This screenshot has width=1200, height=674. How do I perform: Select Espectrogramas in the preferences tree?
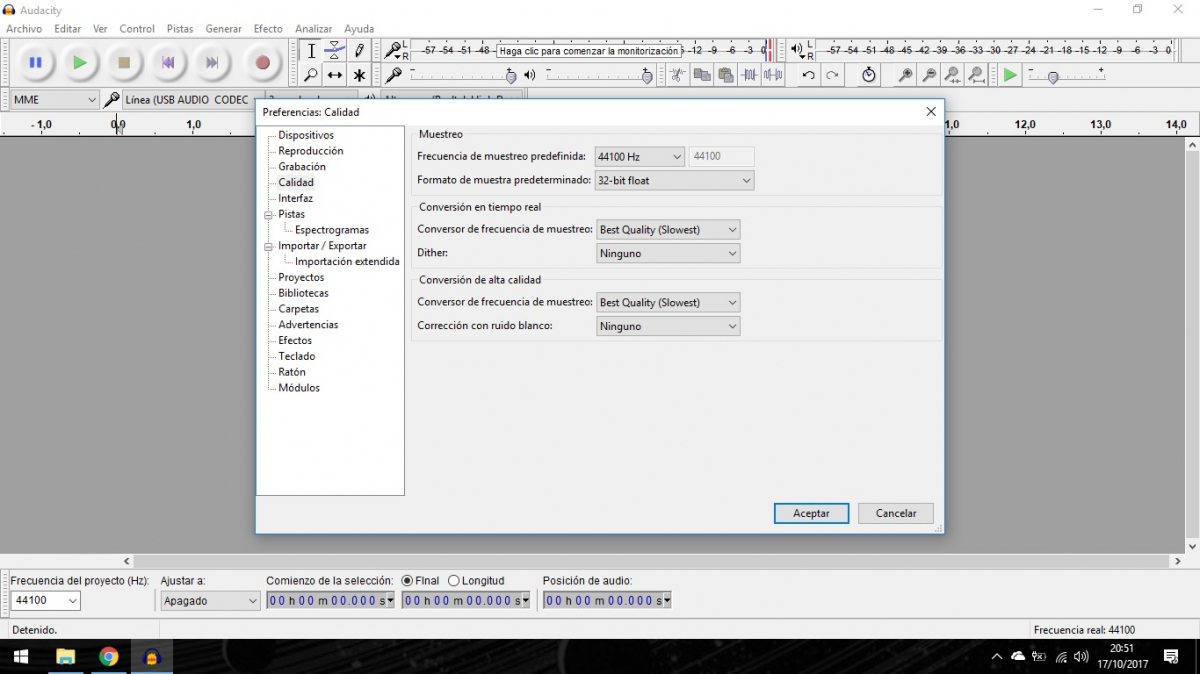pyautogui.click(x=332, y=230)
